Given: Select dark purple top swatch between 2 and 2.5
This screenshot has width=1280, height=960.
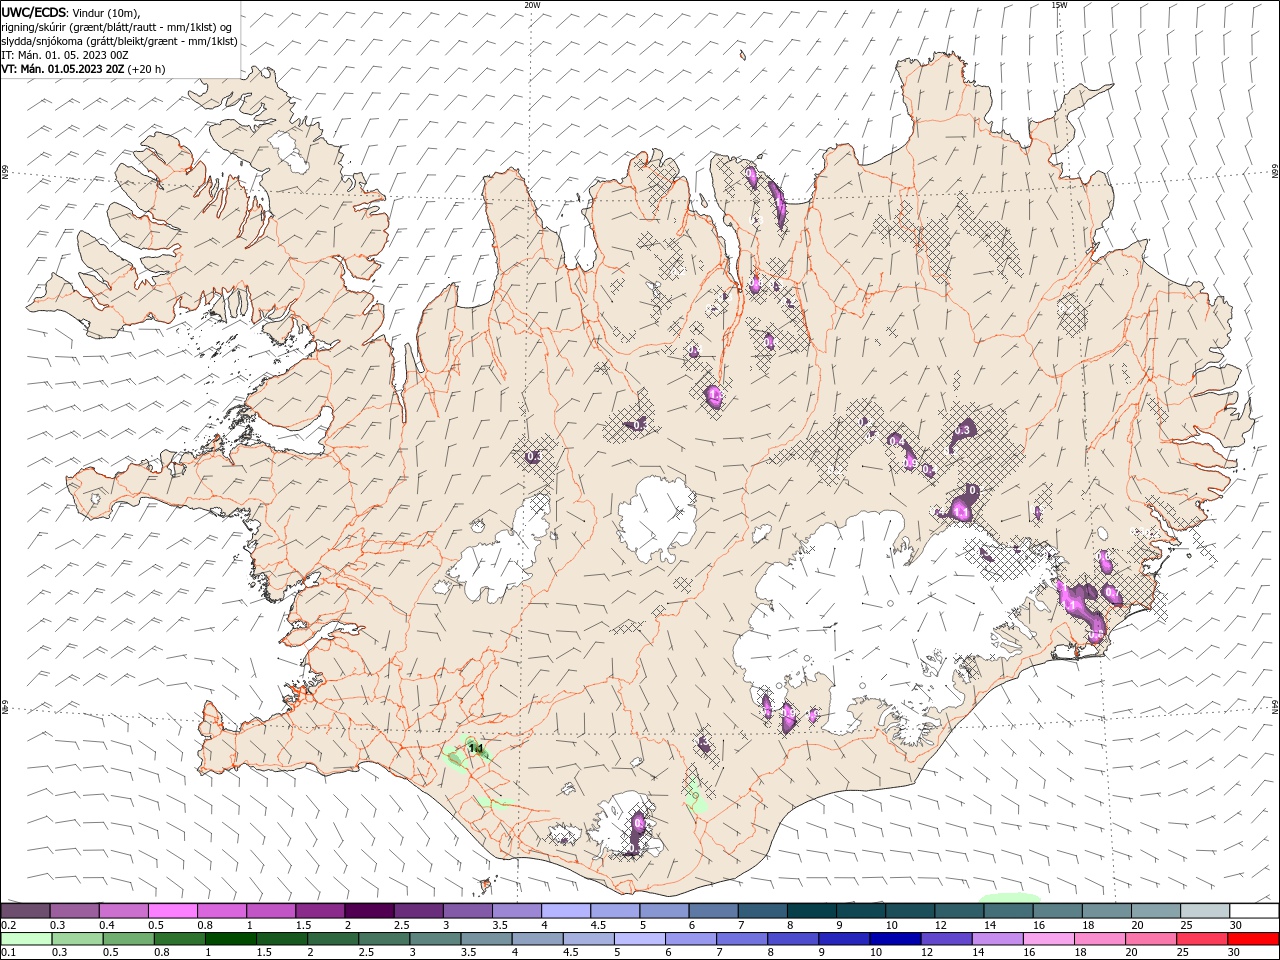Looking at the screenshot, I should tap(369, 910).
